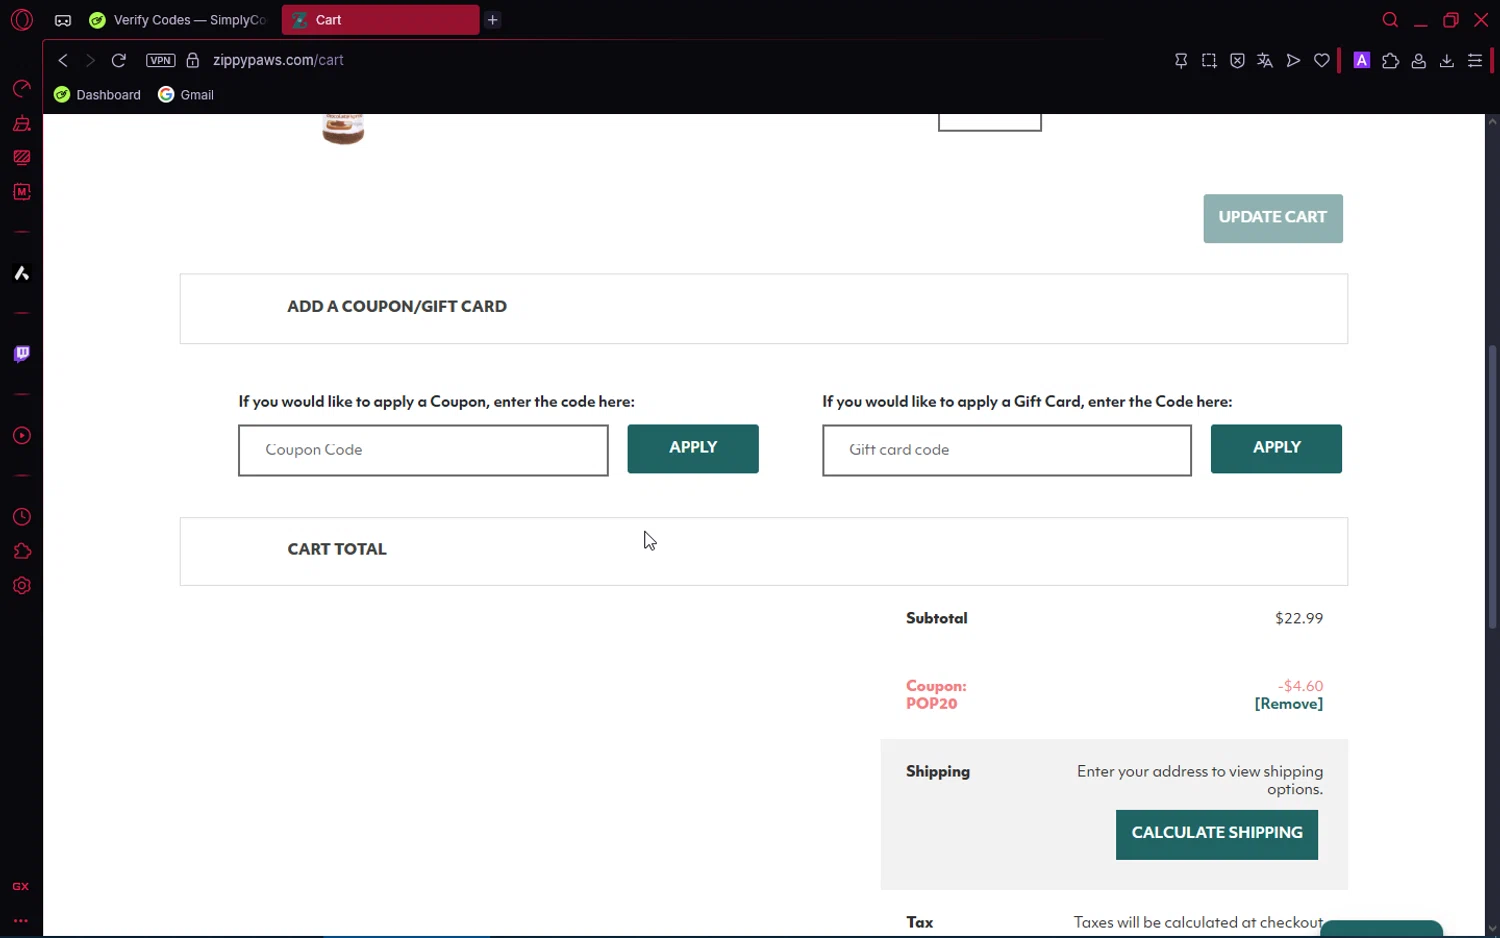Open Twitch in the sidebar
The image size is (1500, 938).
[21, 354]
